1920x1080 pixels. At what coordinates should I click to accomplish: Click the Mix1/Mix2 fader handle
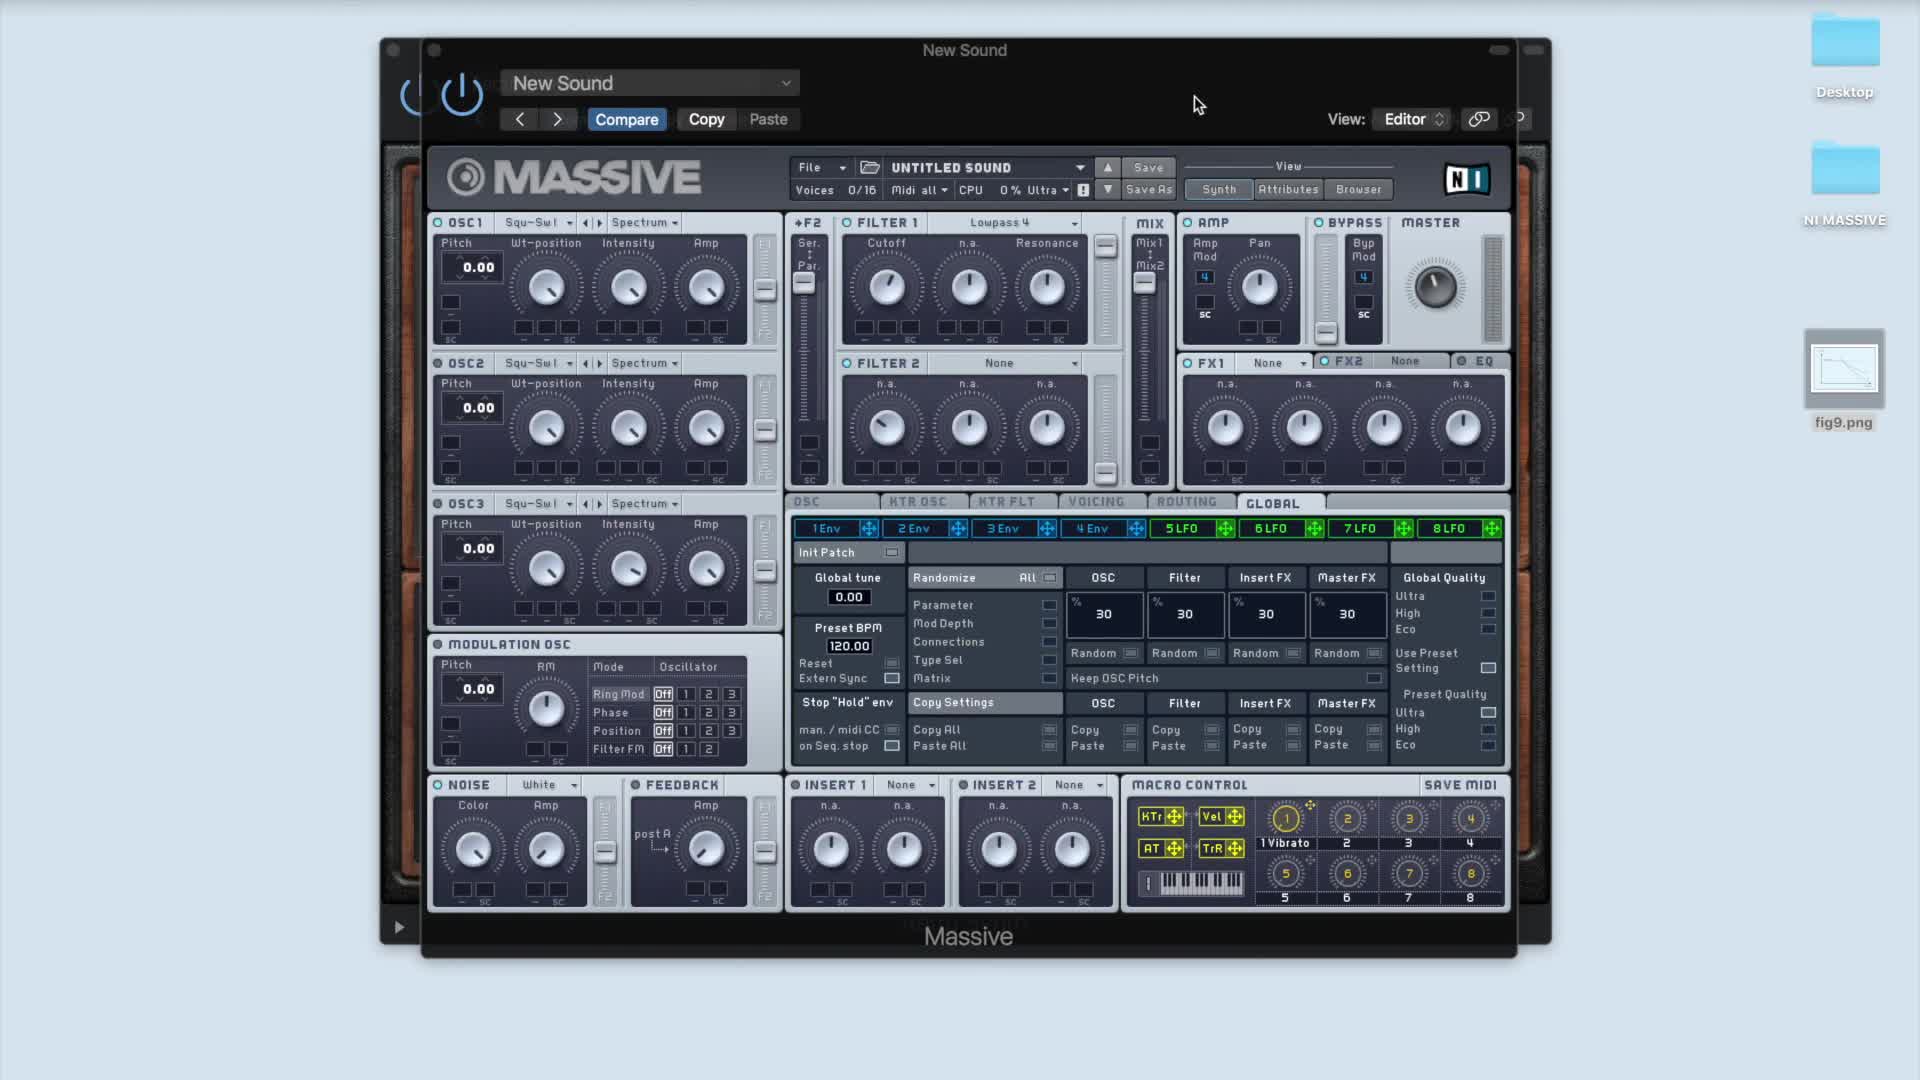[1144, 283]
